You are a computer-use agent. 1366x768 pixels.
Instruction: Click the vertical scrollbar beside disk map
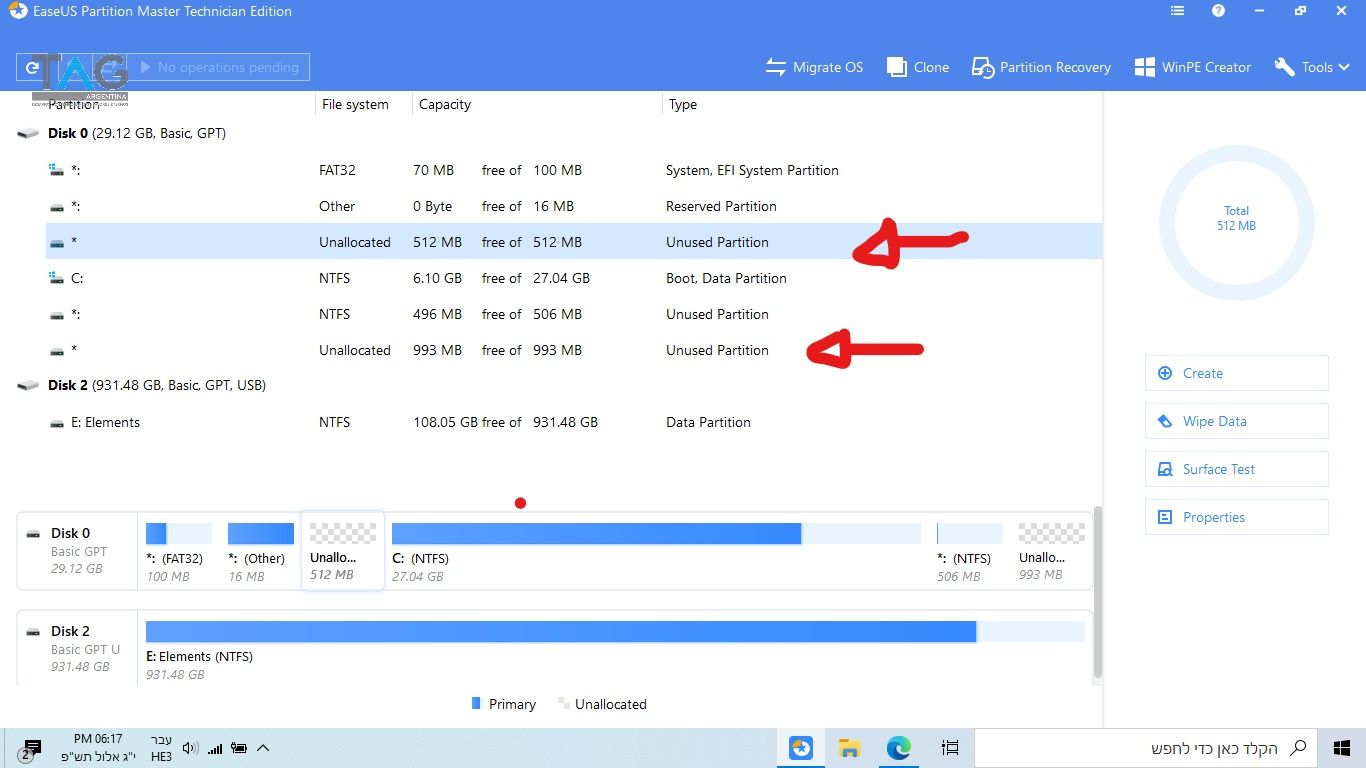1098,592
